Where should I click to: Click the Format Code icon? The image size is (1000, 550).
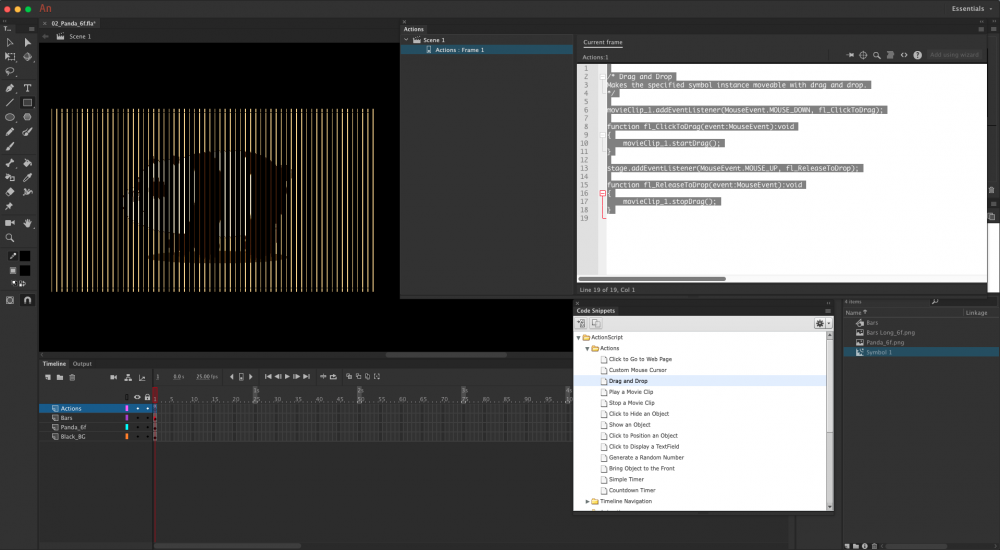click(890, 56)
